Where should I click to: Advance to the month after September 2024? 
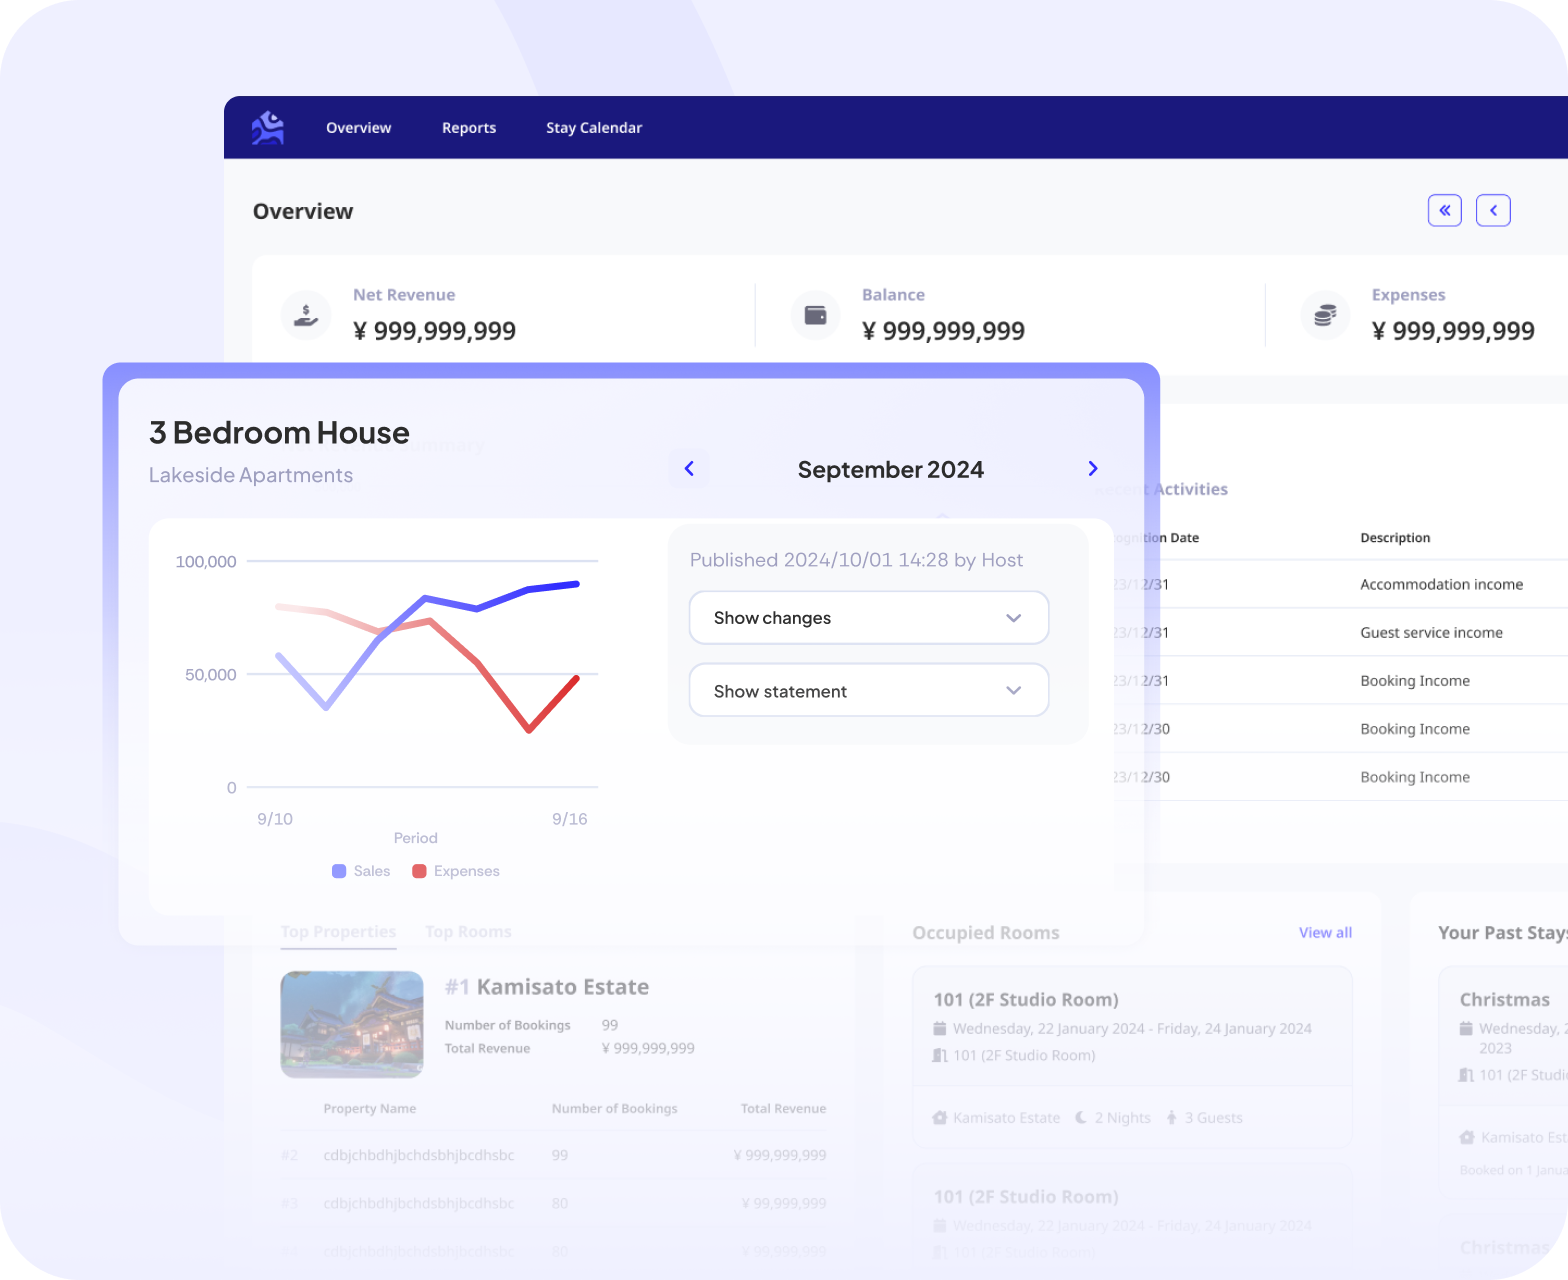pyautogui.click(x=1093, y=468)
